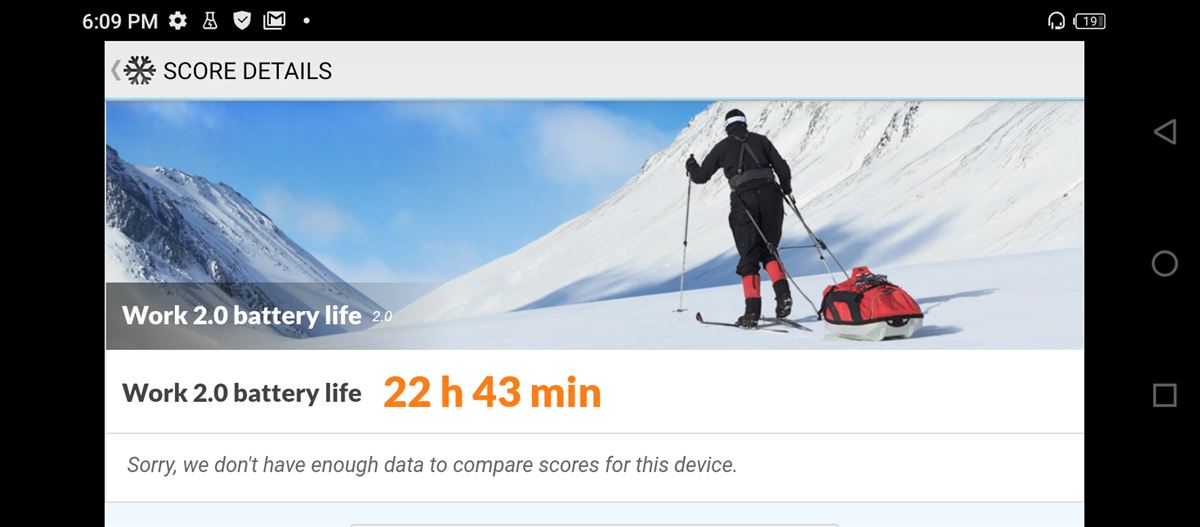The image size is (1200, 527).
Task: Tap the small dot notification overflow indicator
Action: 305,20
